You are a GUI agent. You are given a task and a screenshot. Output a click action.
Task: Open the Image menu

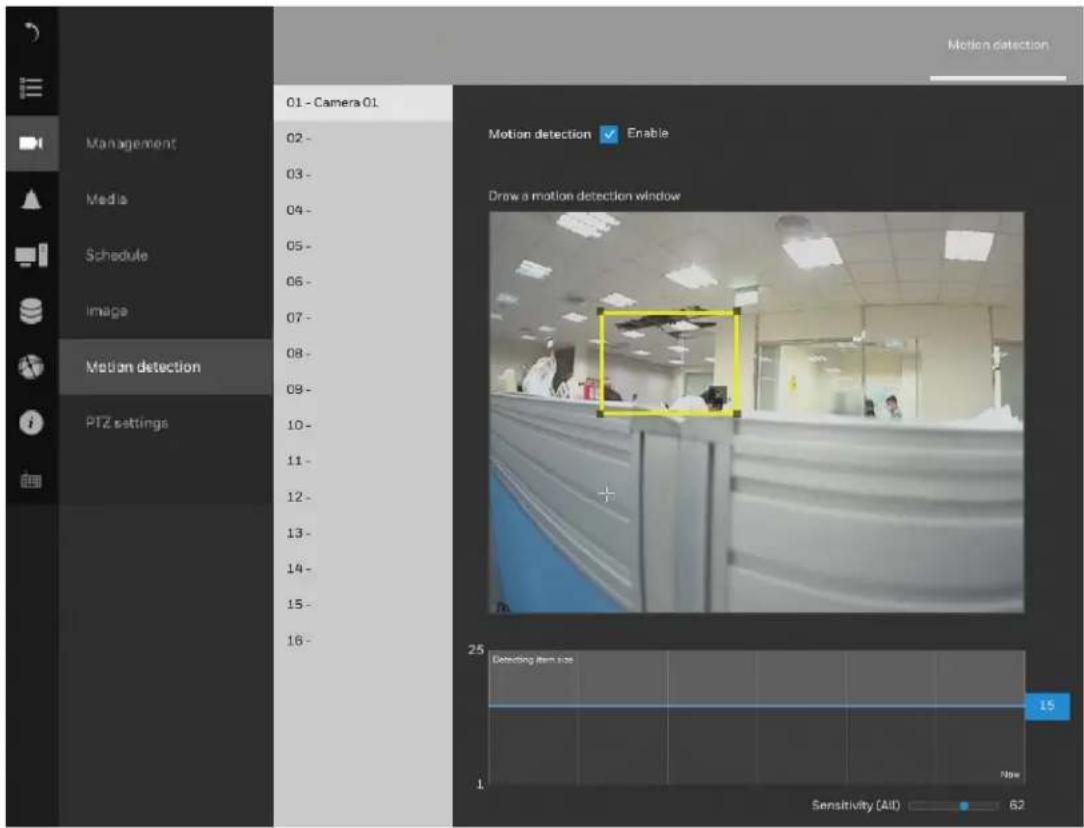point(106,311)
